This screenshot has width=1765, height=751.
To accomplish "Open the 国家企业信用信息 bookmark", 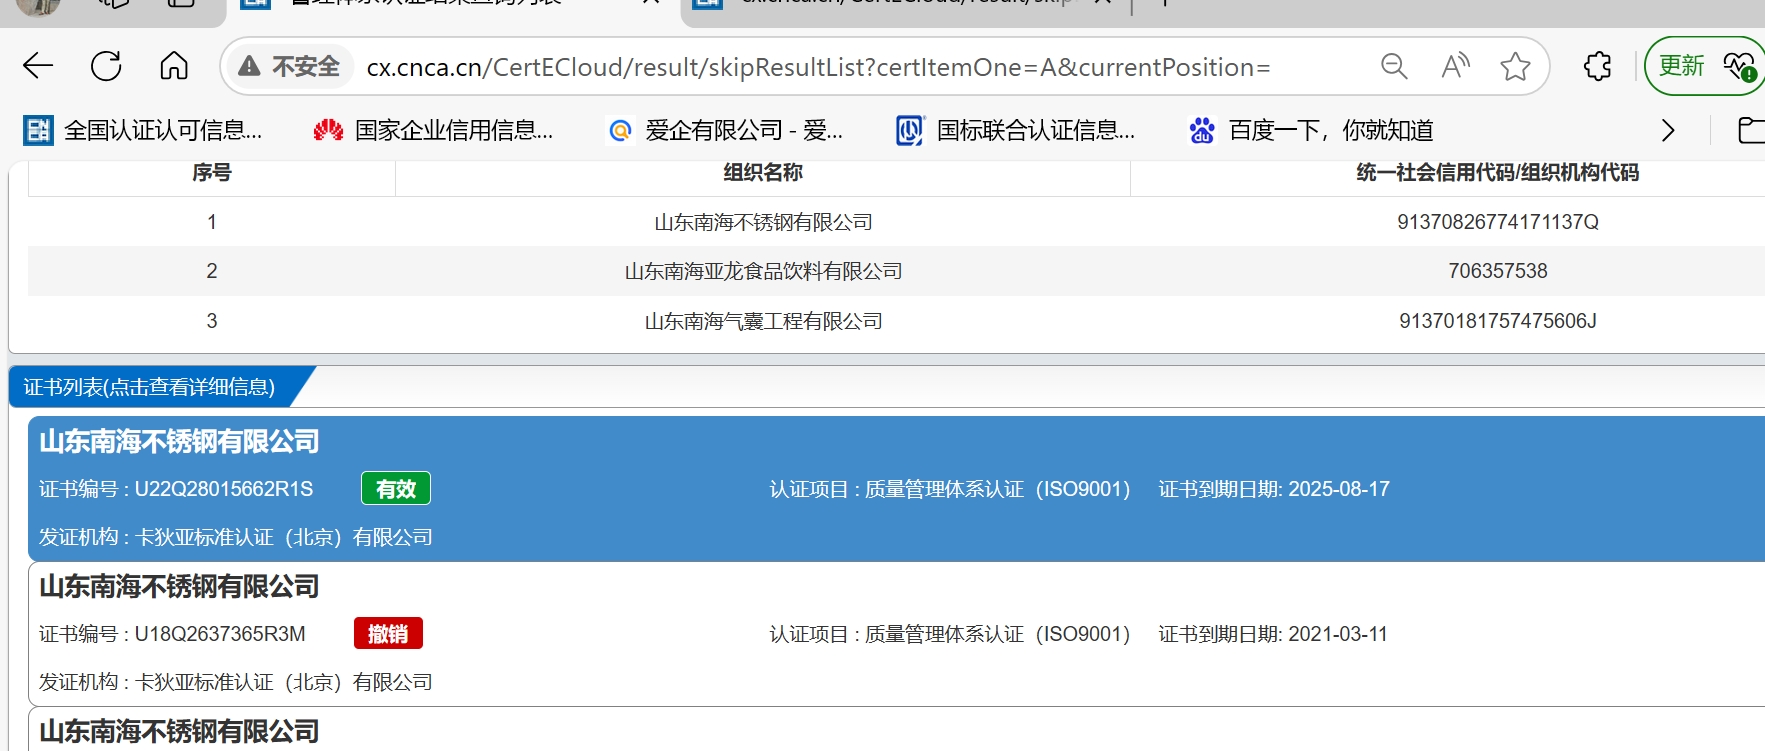I will [x=433, y=130].
